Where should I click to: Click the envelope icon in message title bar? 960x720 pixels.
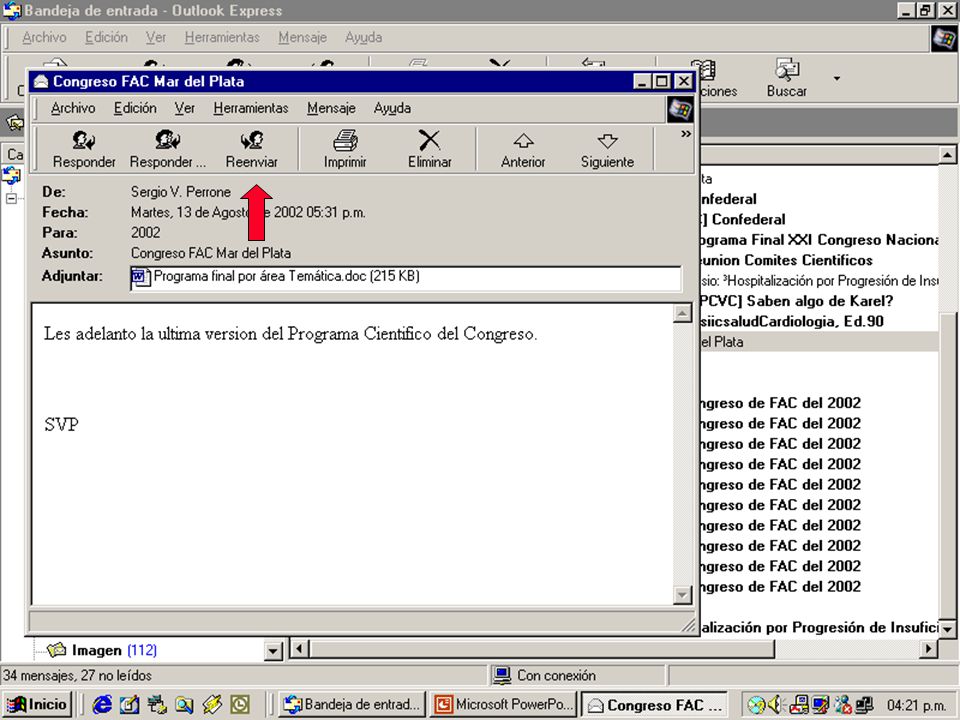pos(41,81)
